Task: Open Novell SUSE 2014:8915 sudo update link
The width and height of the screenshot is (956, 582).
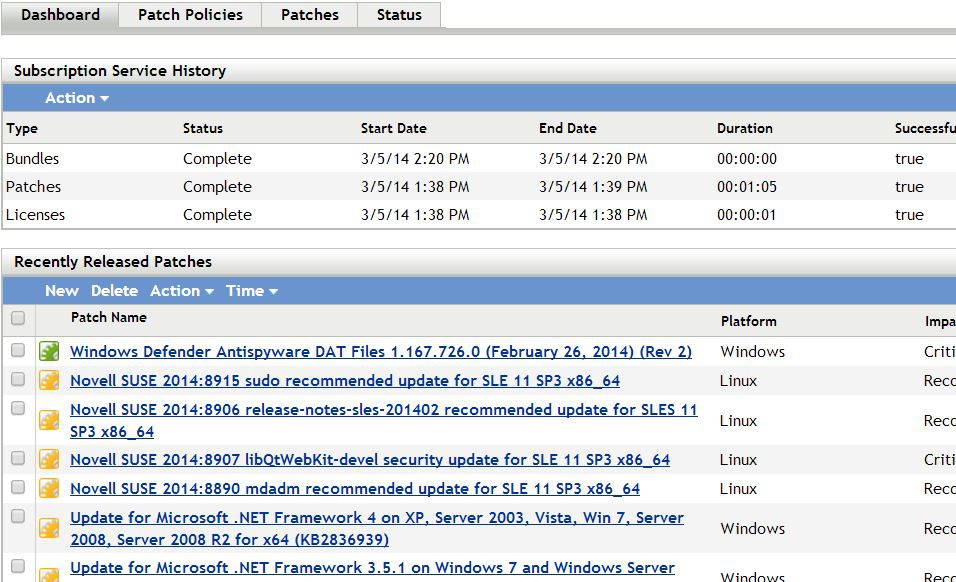Action: pyautogui.click(x=345, y=381)
